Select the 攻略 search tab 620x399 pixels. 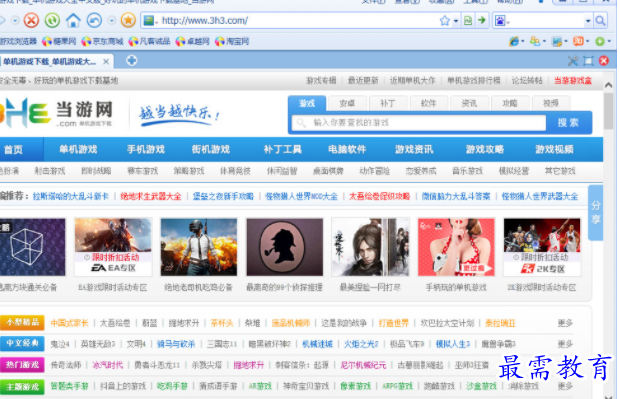[510, 103]
